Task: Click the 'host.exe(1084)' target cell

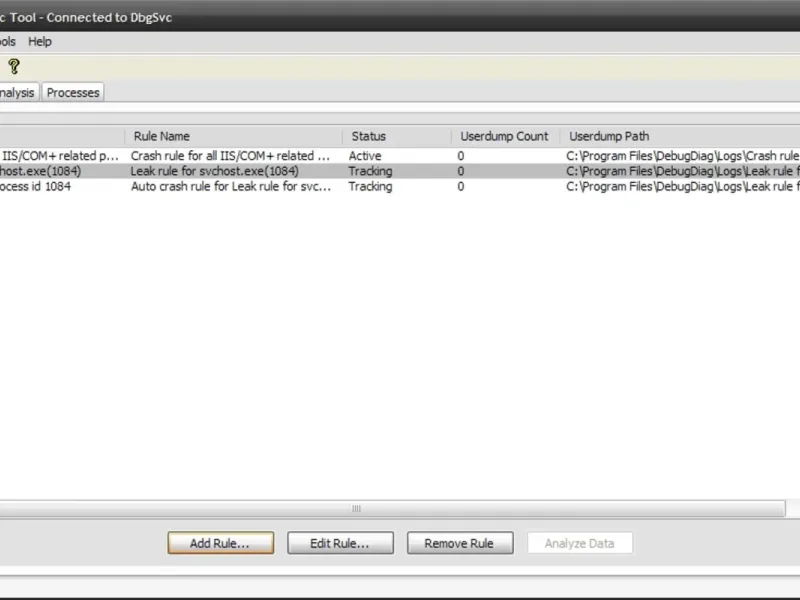Action: (x=40, y=171)
